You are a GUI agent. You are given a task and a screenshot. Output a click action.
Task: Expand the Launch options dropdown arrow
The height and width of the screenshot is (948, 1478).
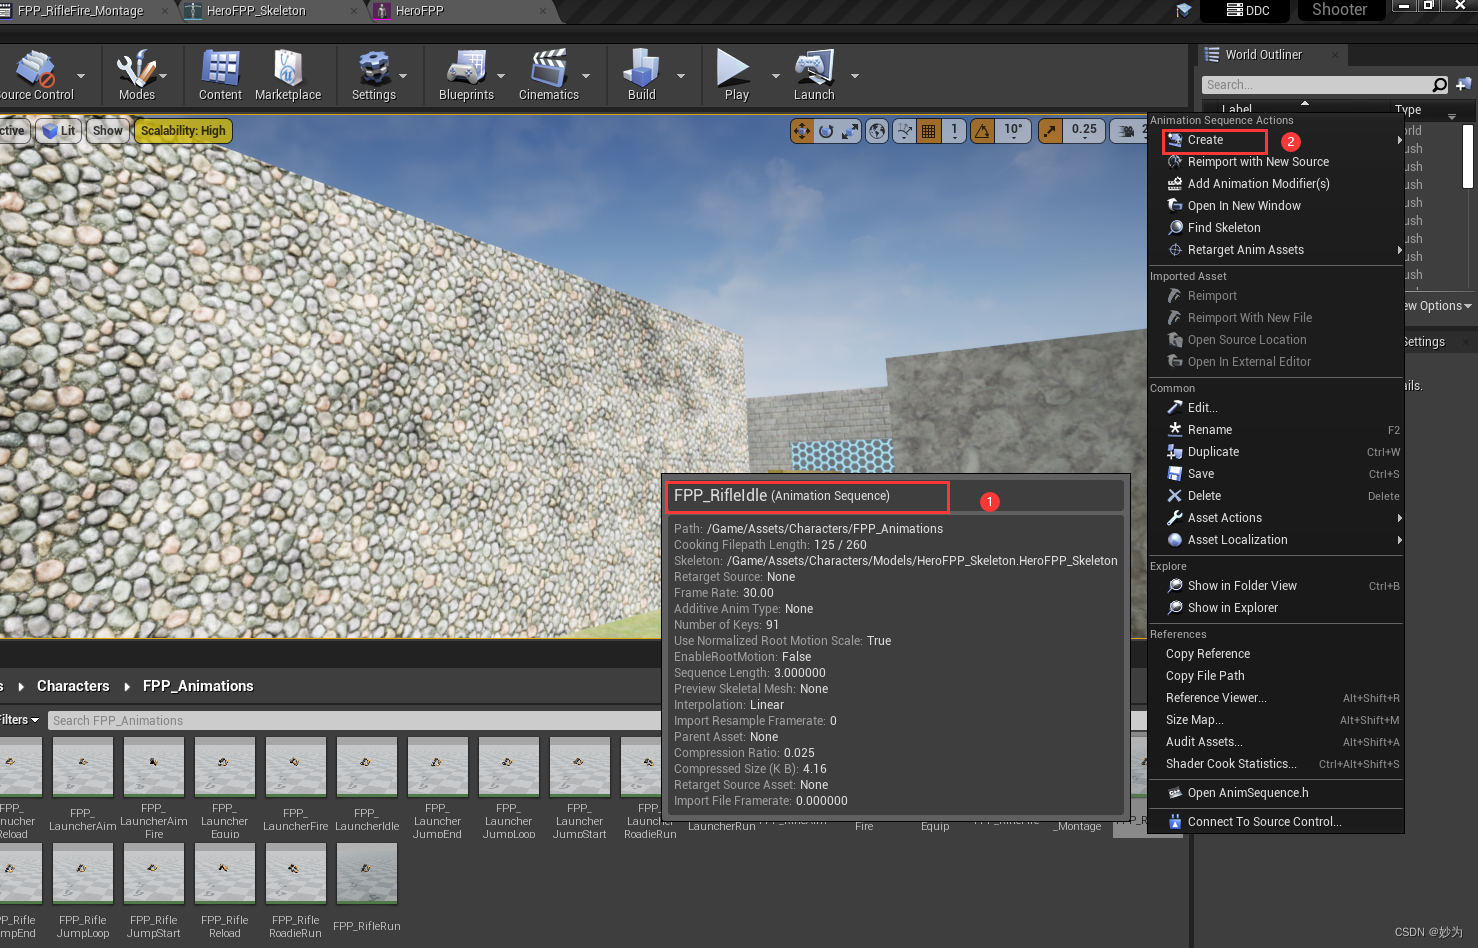click(x=855, y=76)
